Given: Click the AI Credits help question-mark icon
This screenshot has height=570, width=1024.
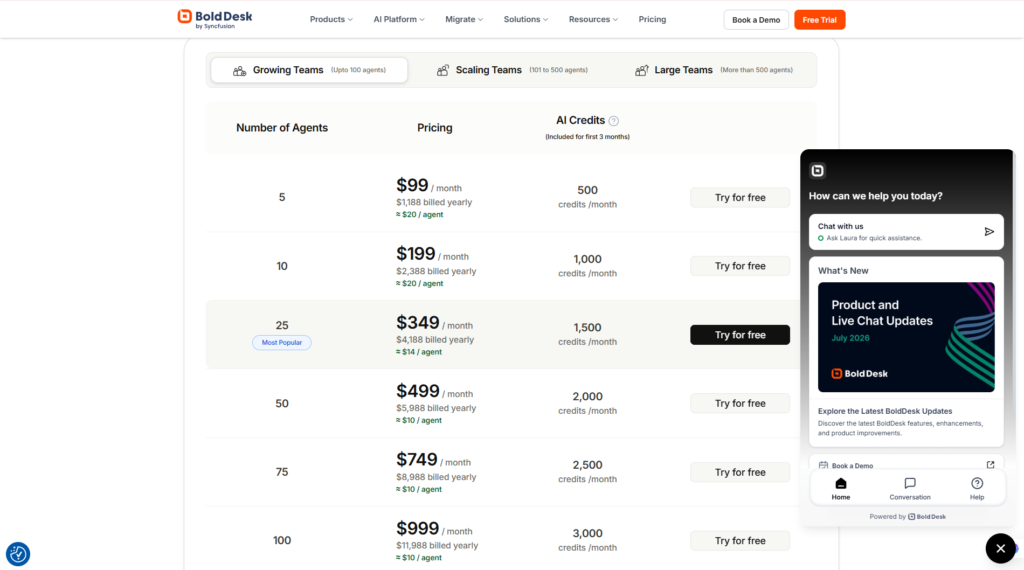Looking at the screenshot, I should pos(613,121).
